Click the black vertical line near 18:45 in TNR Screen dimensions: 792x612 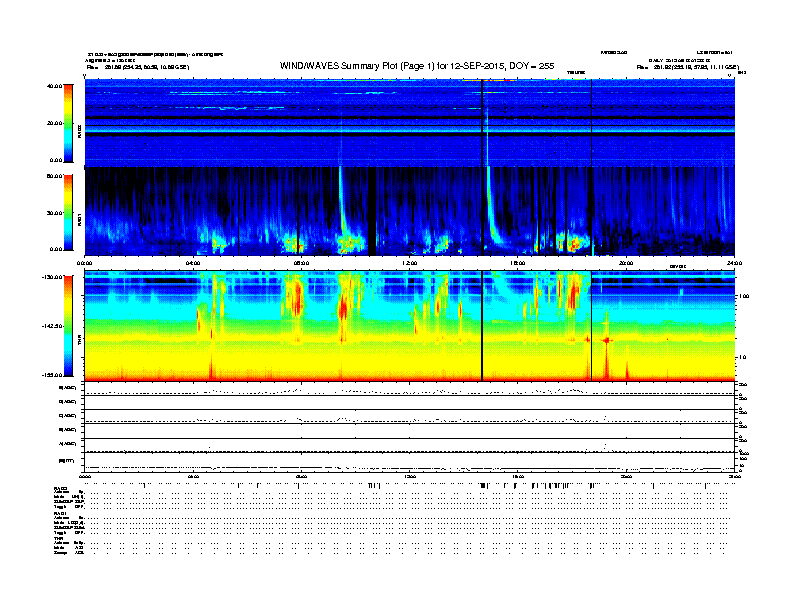click(591, 326)
